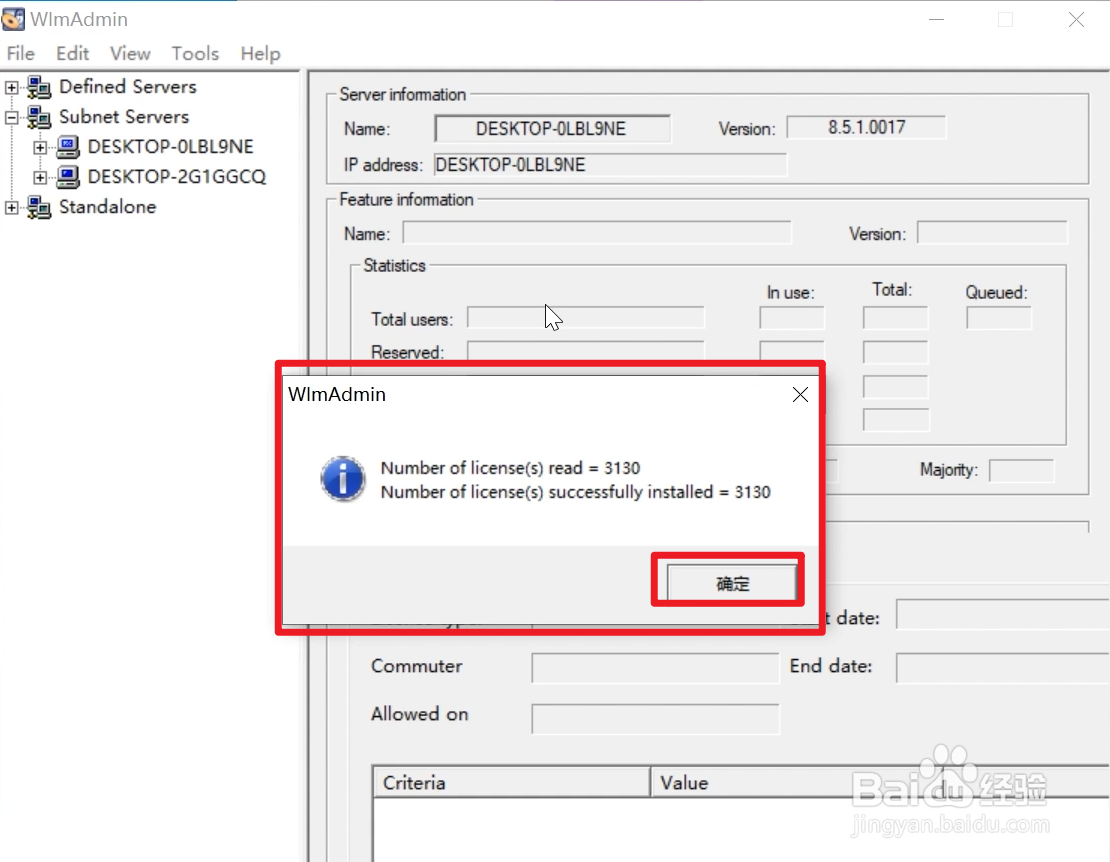Open the Edit menu
The image size is (1110, 862).
coord(71,53)
